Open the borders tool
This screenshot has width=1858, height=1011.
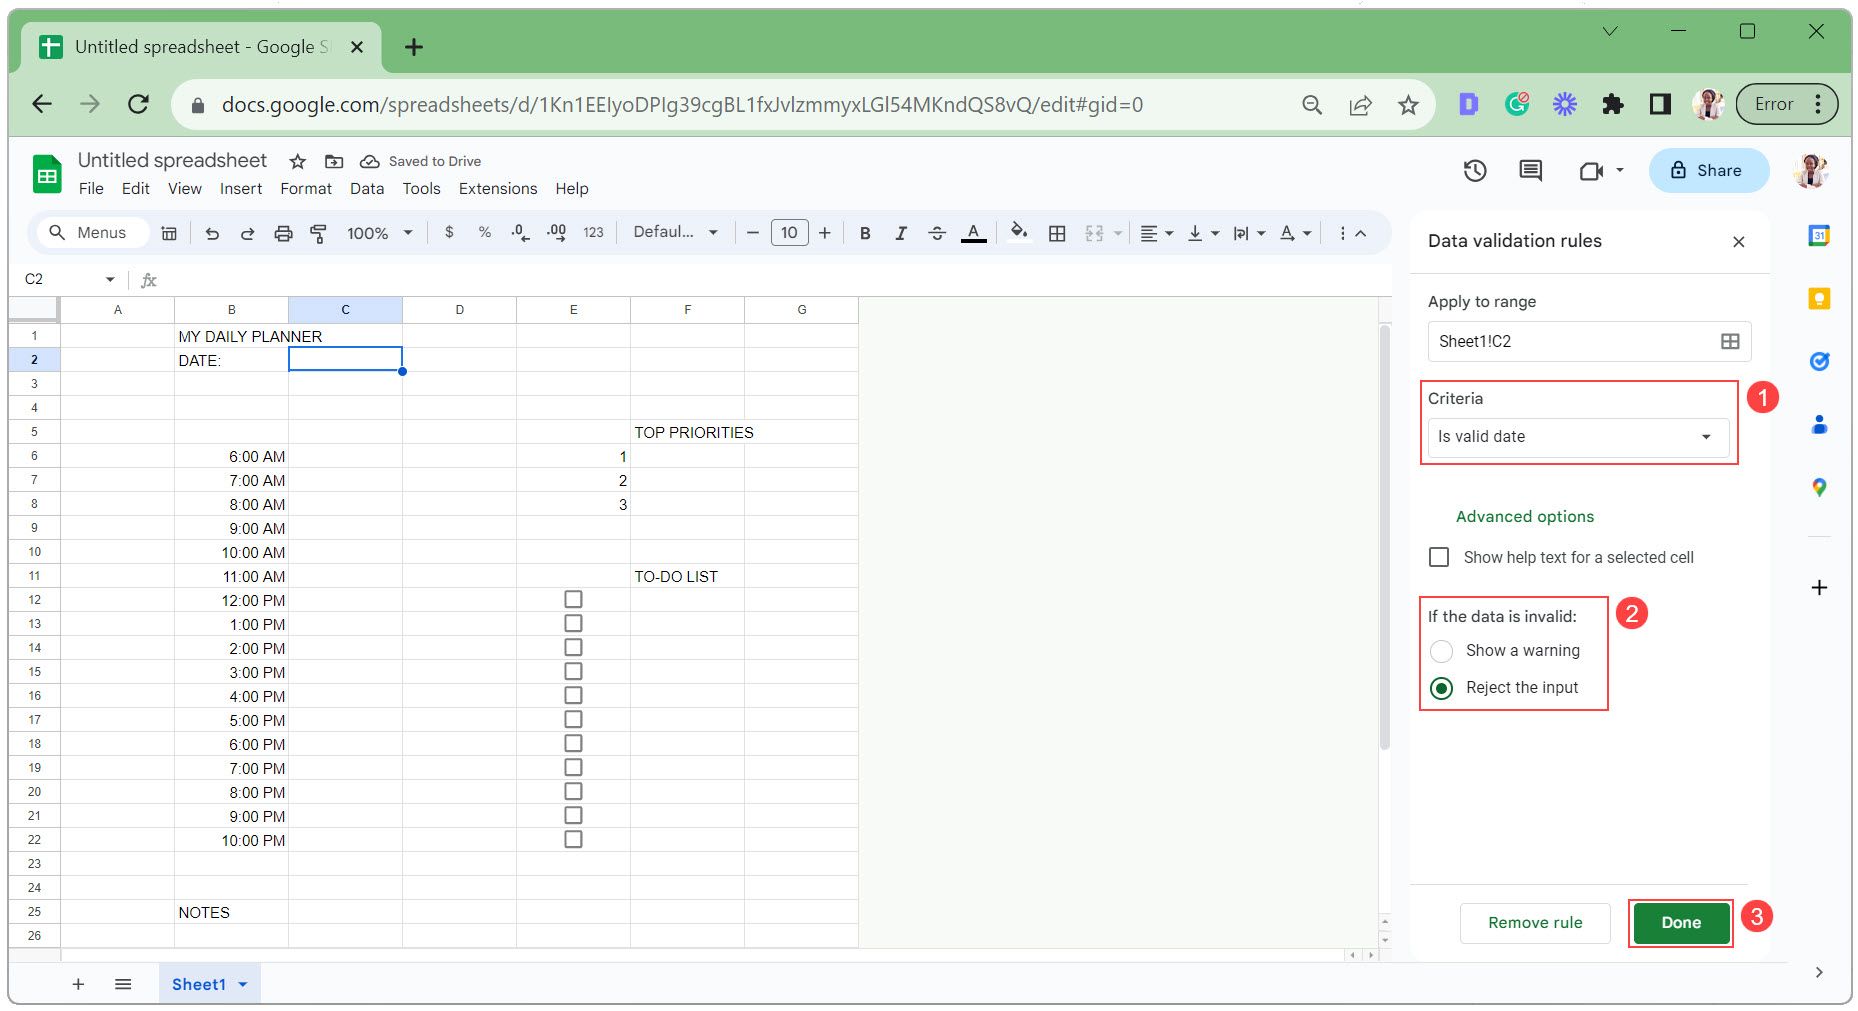[x=1056, y=232]
